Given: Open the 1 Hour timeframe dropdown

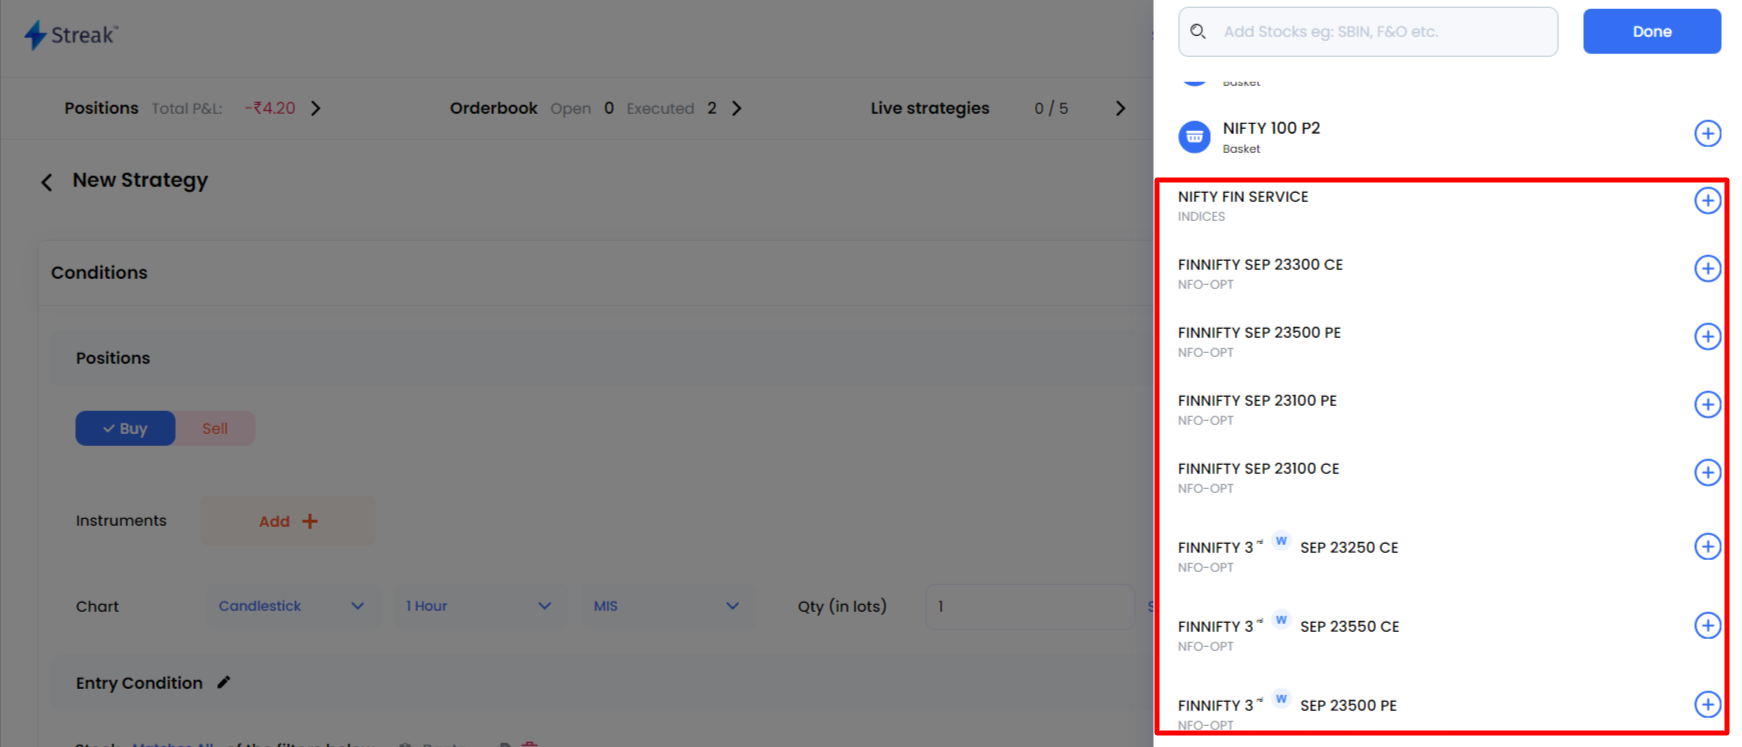Looking at the screenshot, I should tap(478, 606).
